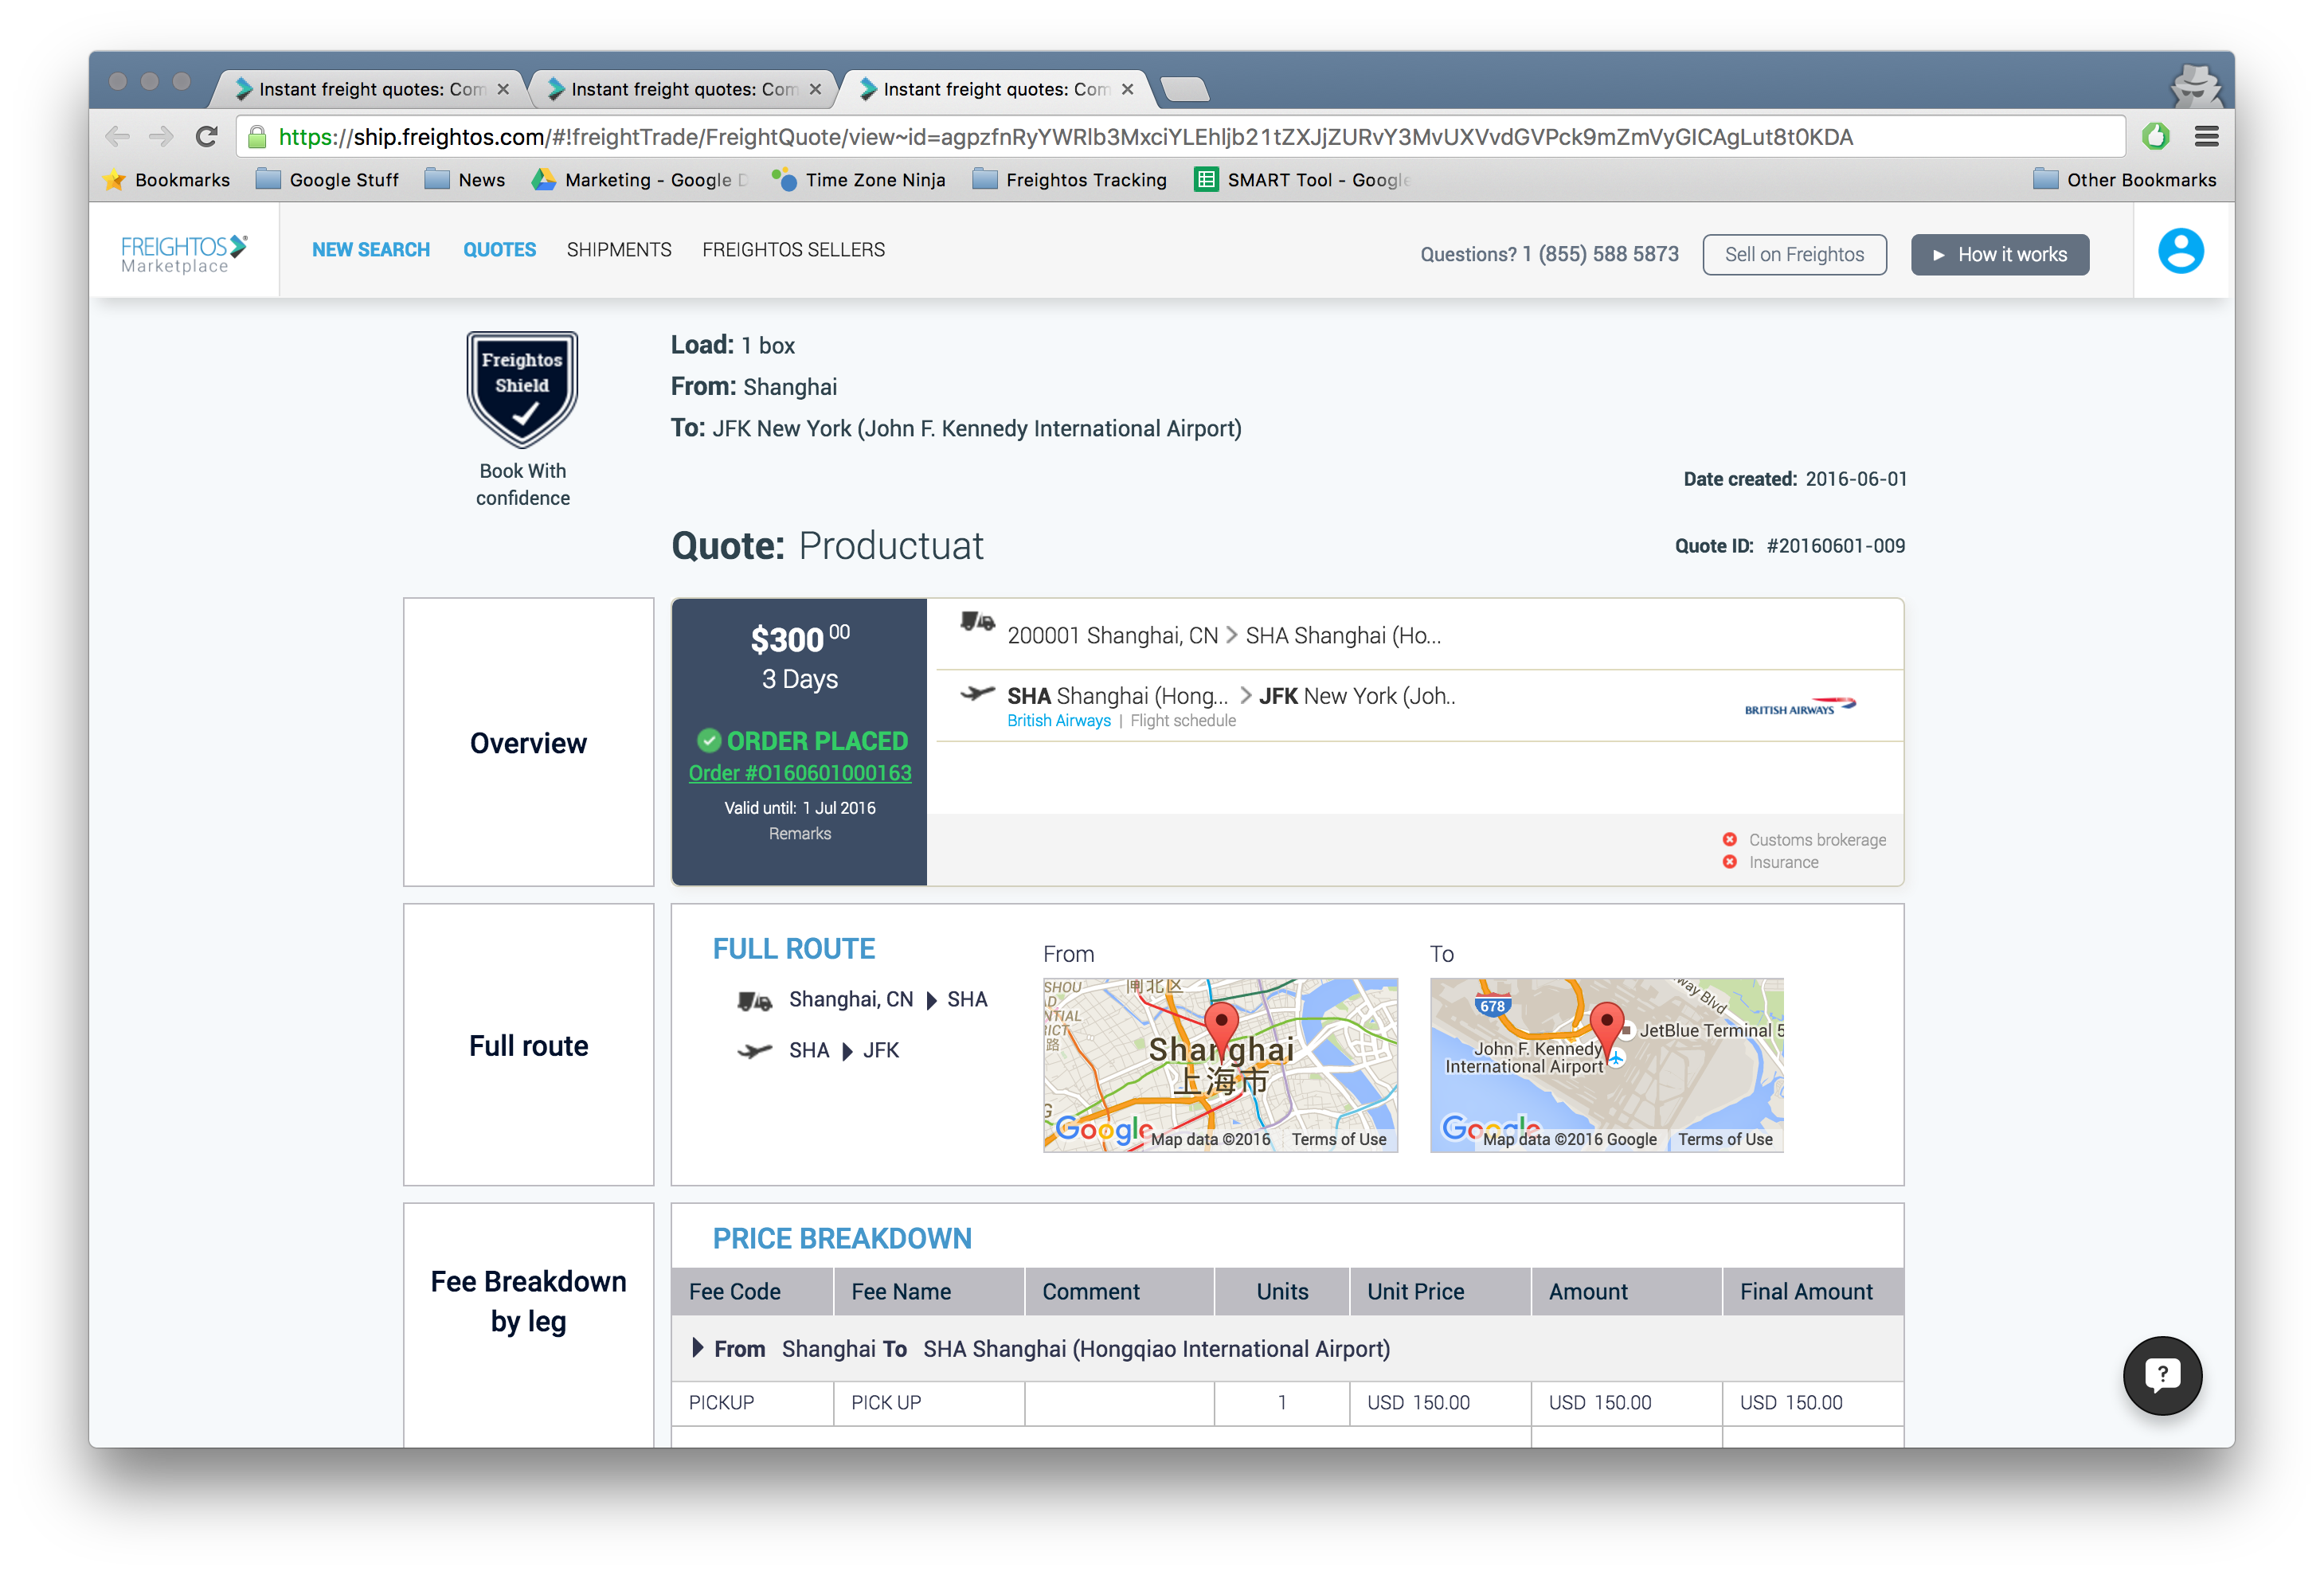Viewport: 2324px width, 1575px height.
Task: Go to SHIPMENTS in top navigation
Action: [x=619, y=250]
